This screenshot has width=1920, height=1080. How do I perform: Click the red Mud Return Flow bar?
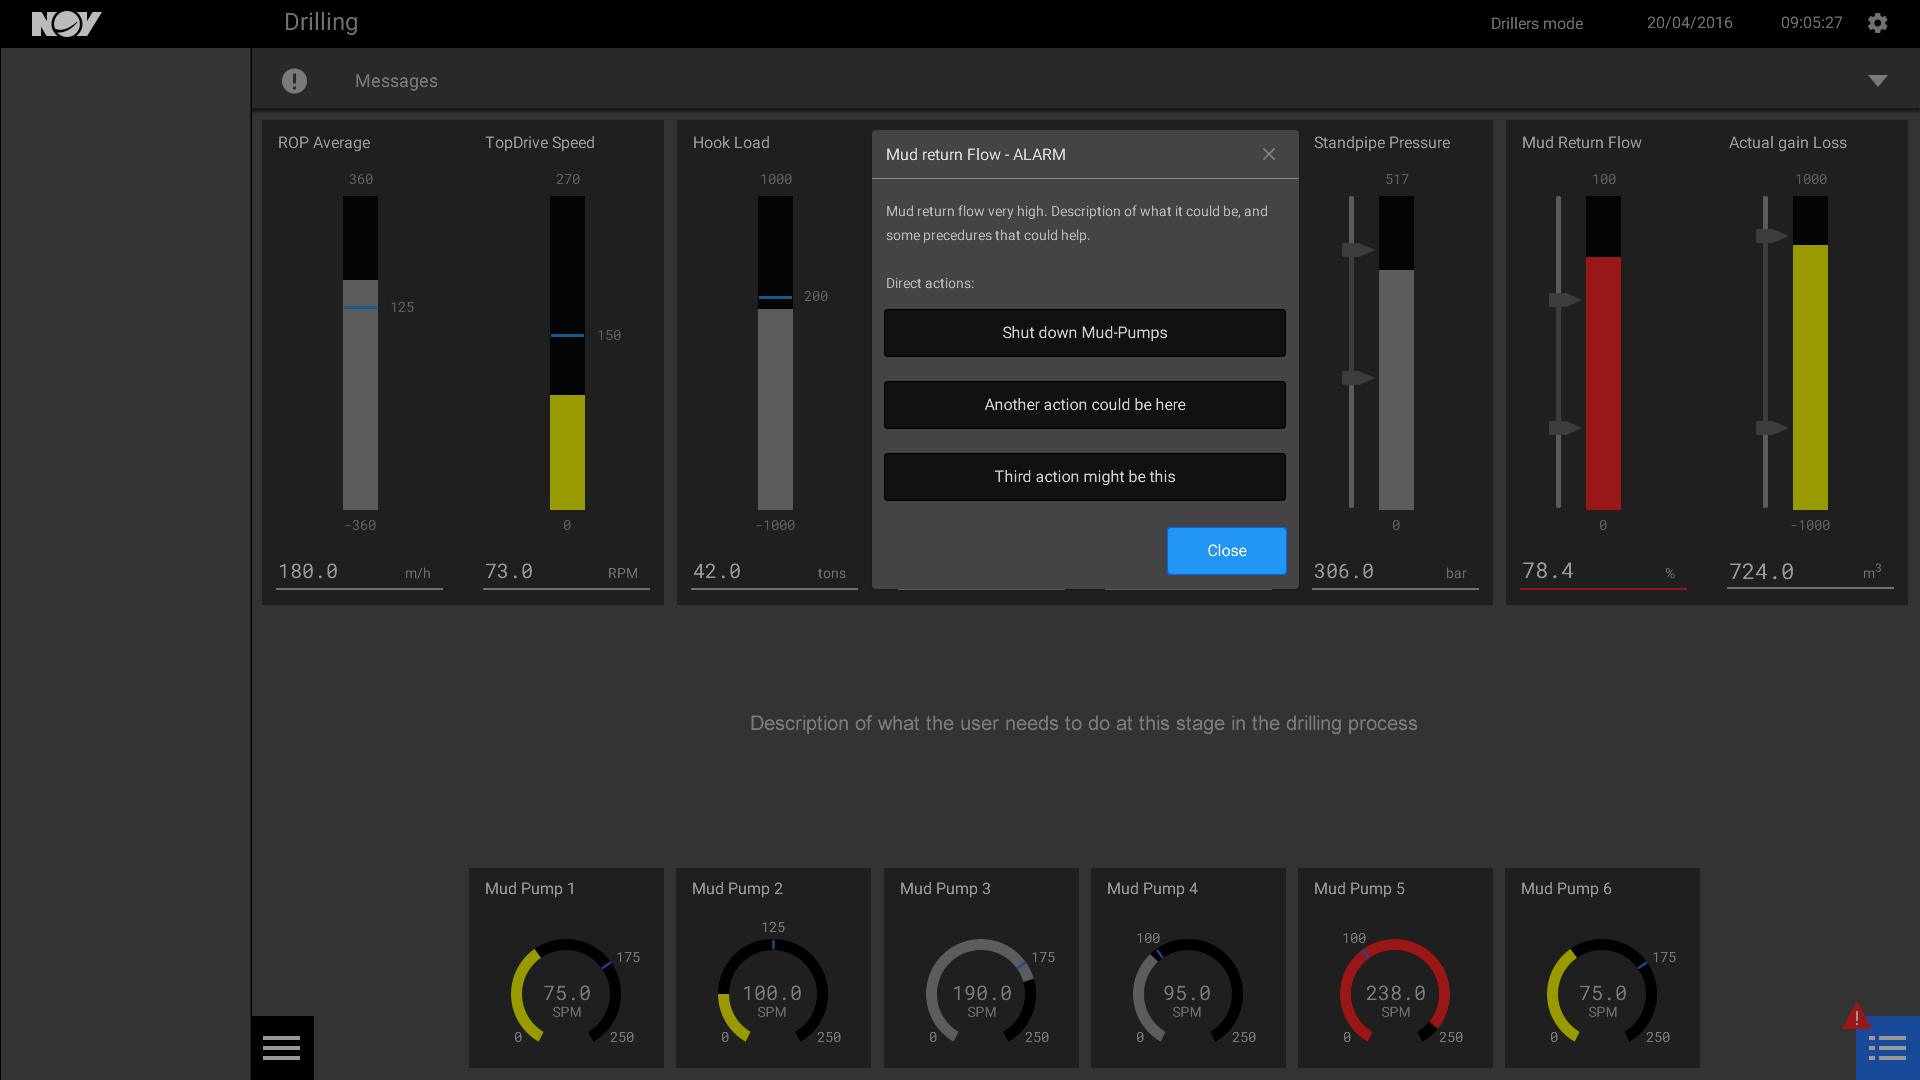click(1603, 383)
